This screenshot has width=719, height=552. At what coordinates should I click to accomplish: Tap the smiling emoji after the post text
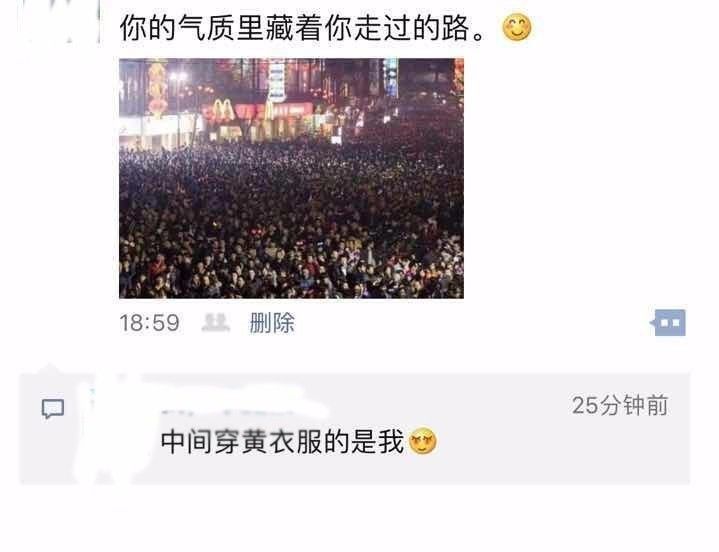coord(517,28)
